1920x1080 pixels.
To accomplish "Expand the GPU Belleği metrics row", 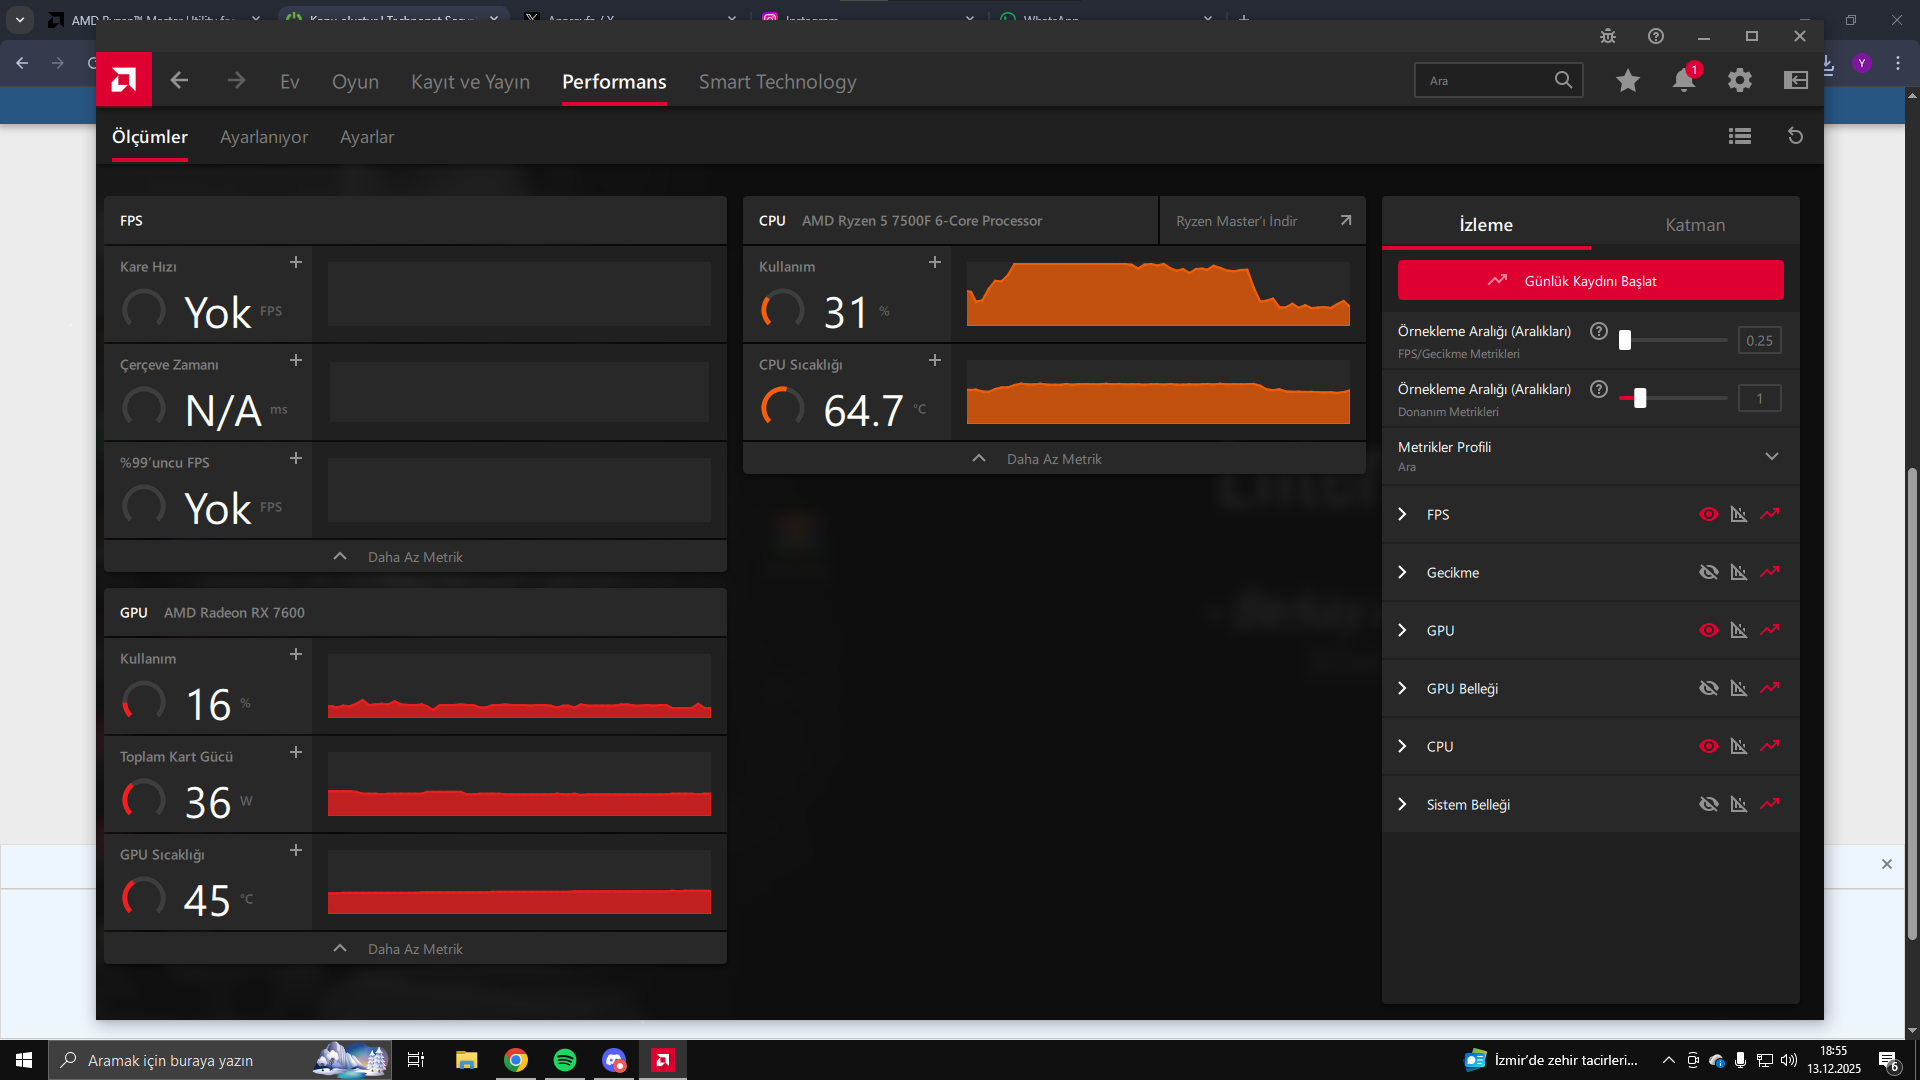I will click(1402, 688).
